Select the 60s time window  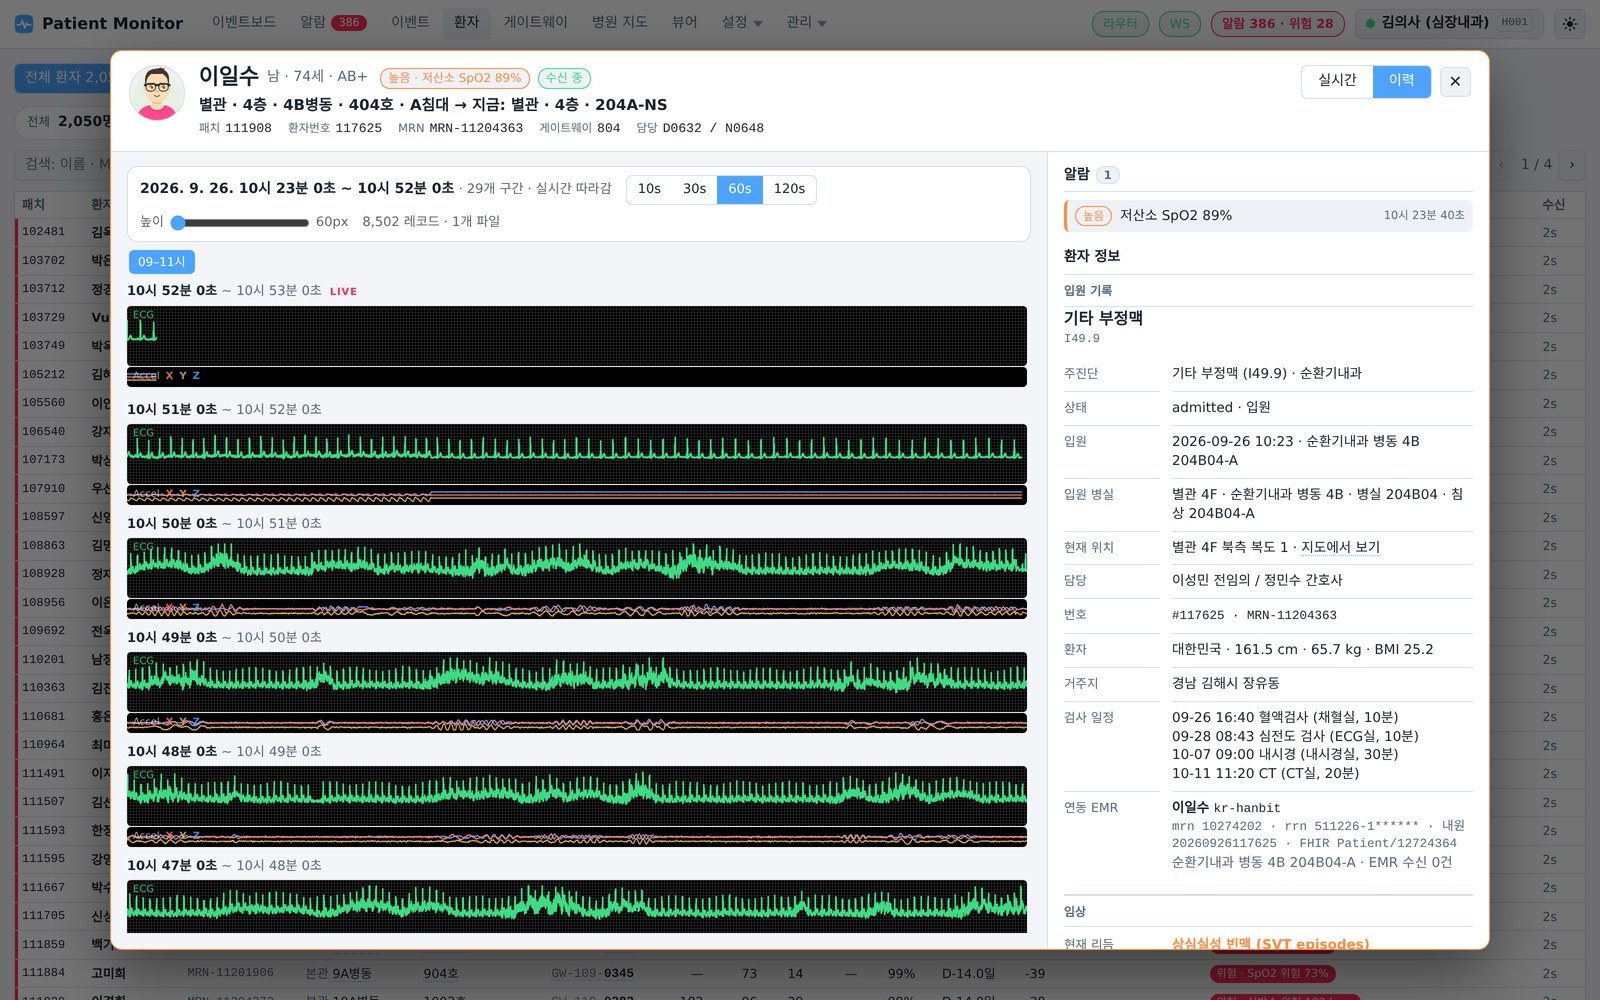click(x=740, y=189)
